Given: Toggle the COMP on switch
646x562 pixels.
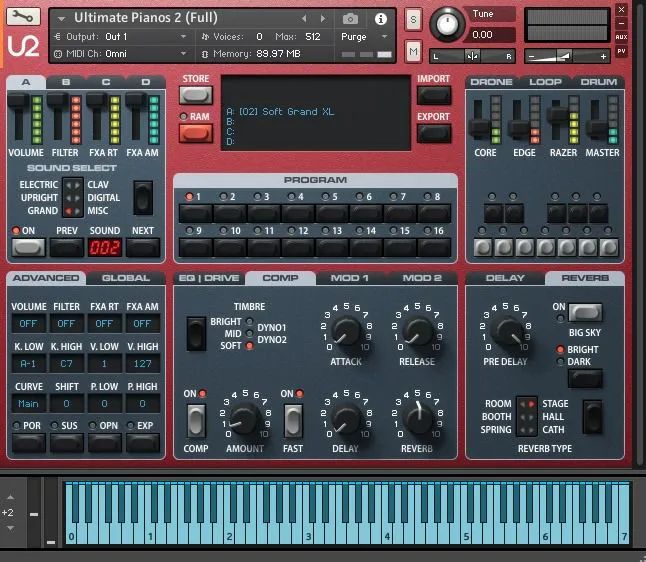Looking at the screenshot, I should pos(196,421).
